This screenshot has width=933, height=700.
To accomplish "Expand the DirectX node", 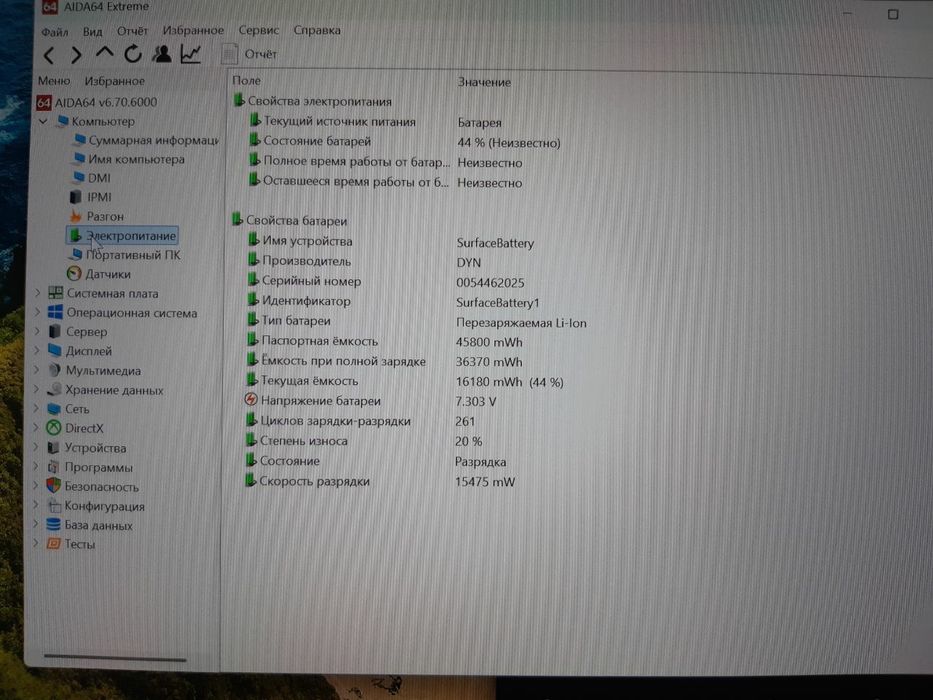I will (x=36, y=427).
